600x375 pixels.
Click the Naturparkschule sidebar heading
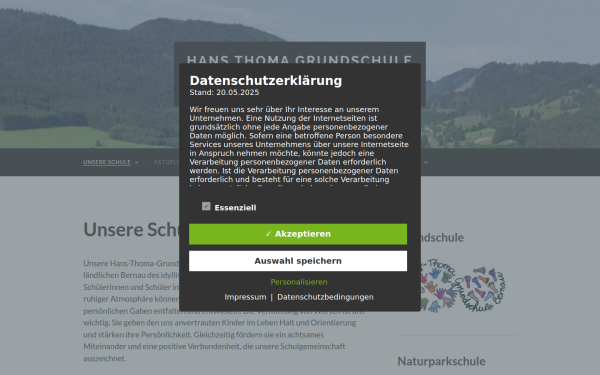coord(441,361)
